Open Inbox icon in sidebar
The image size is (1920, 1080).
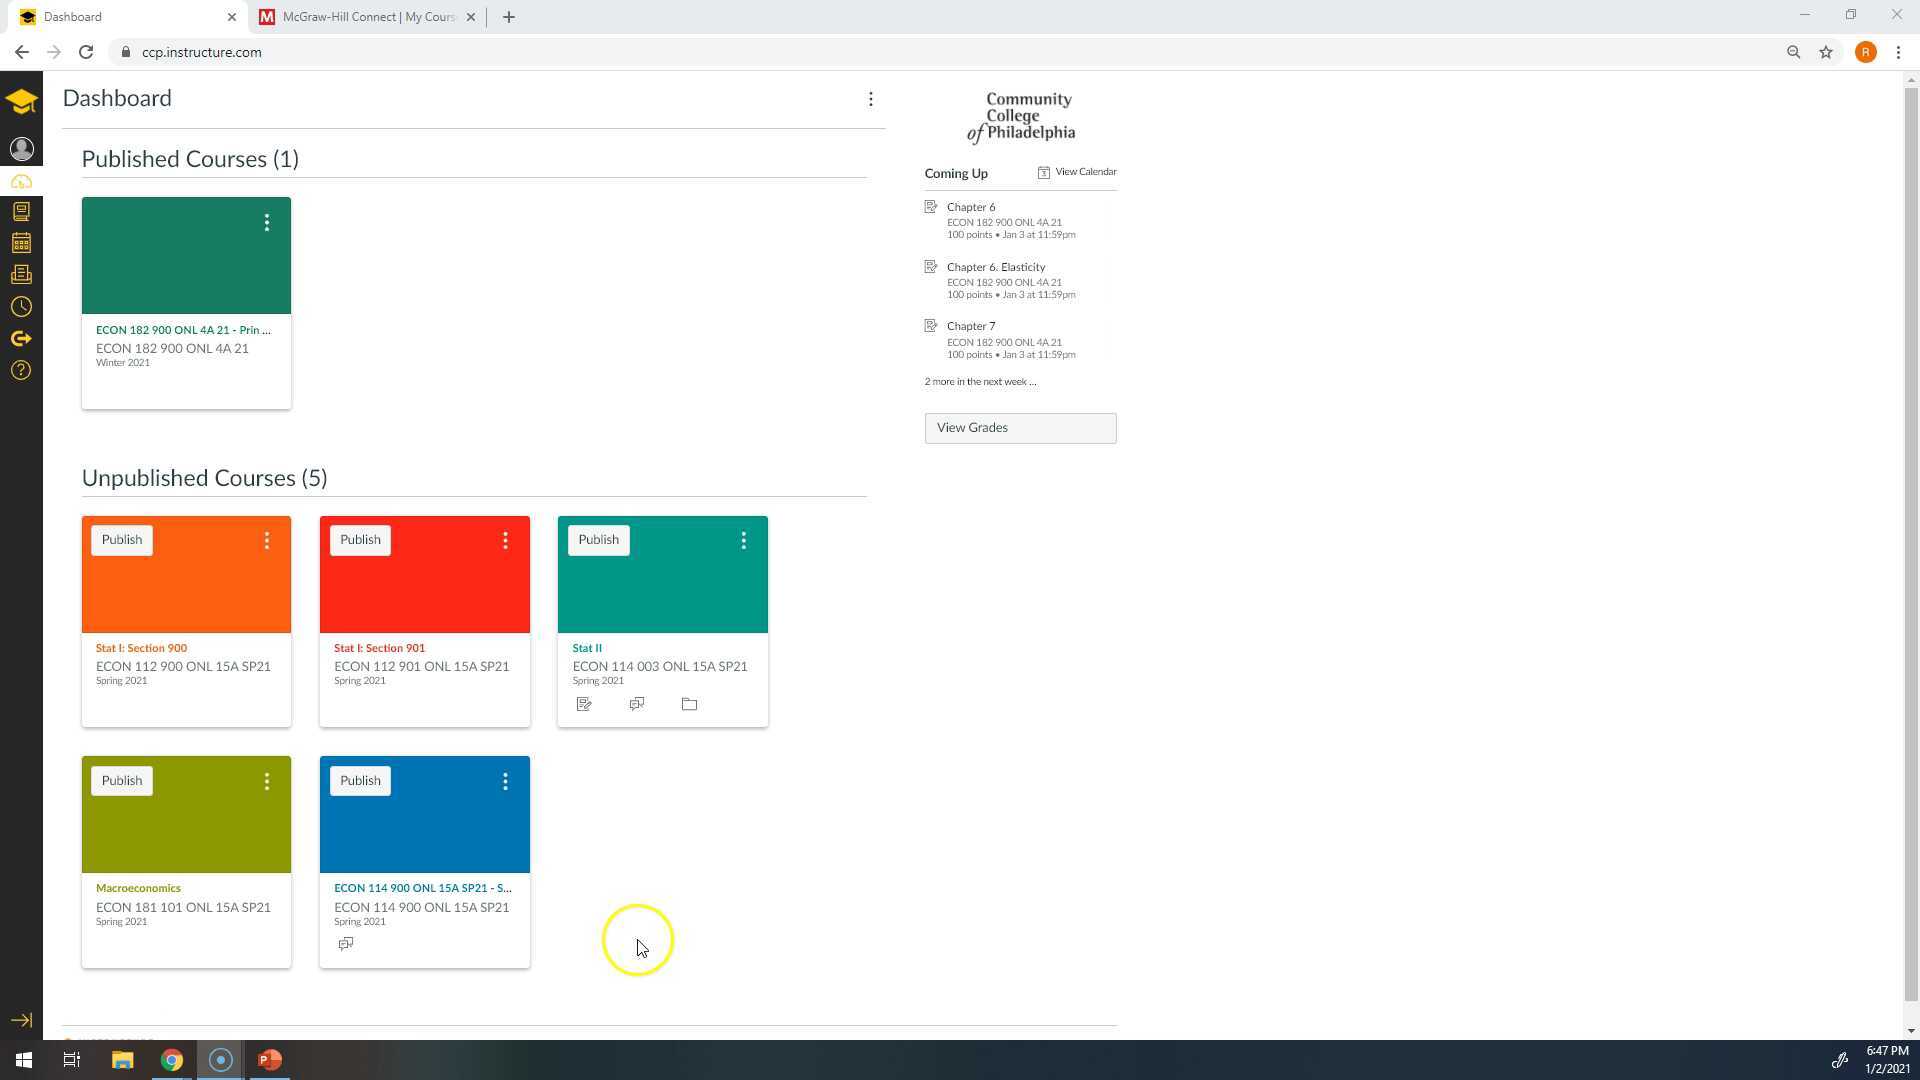tap(21, 275)
